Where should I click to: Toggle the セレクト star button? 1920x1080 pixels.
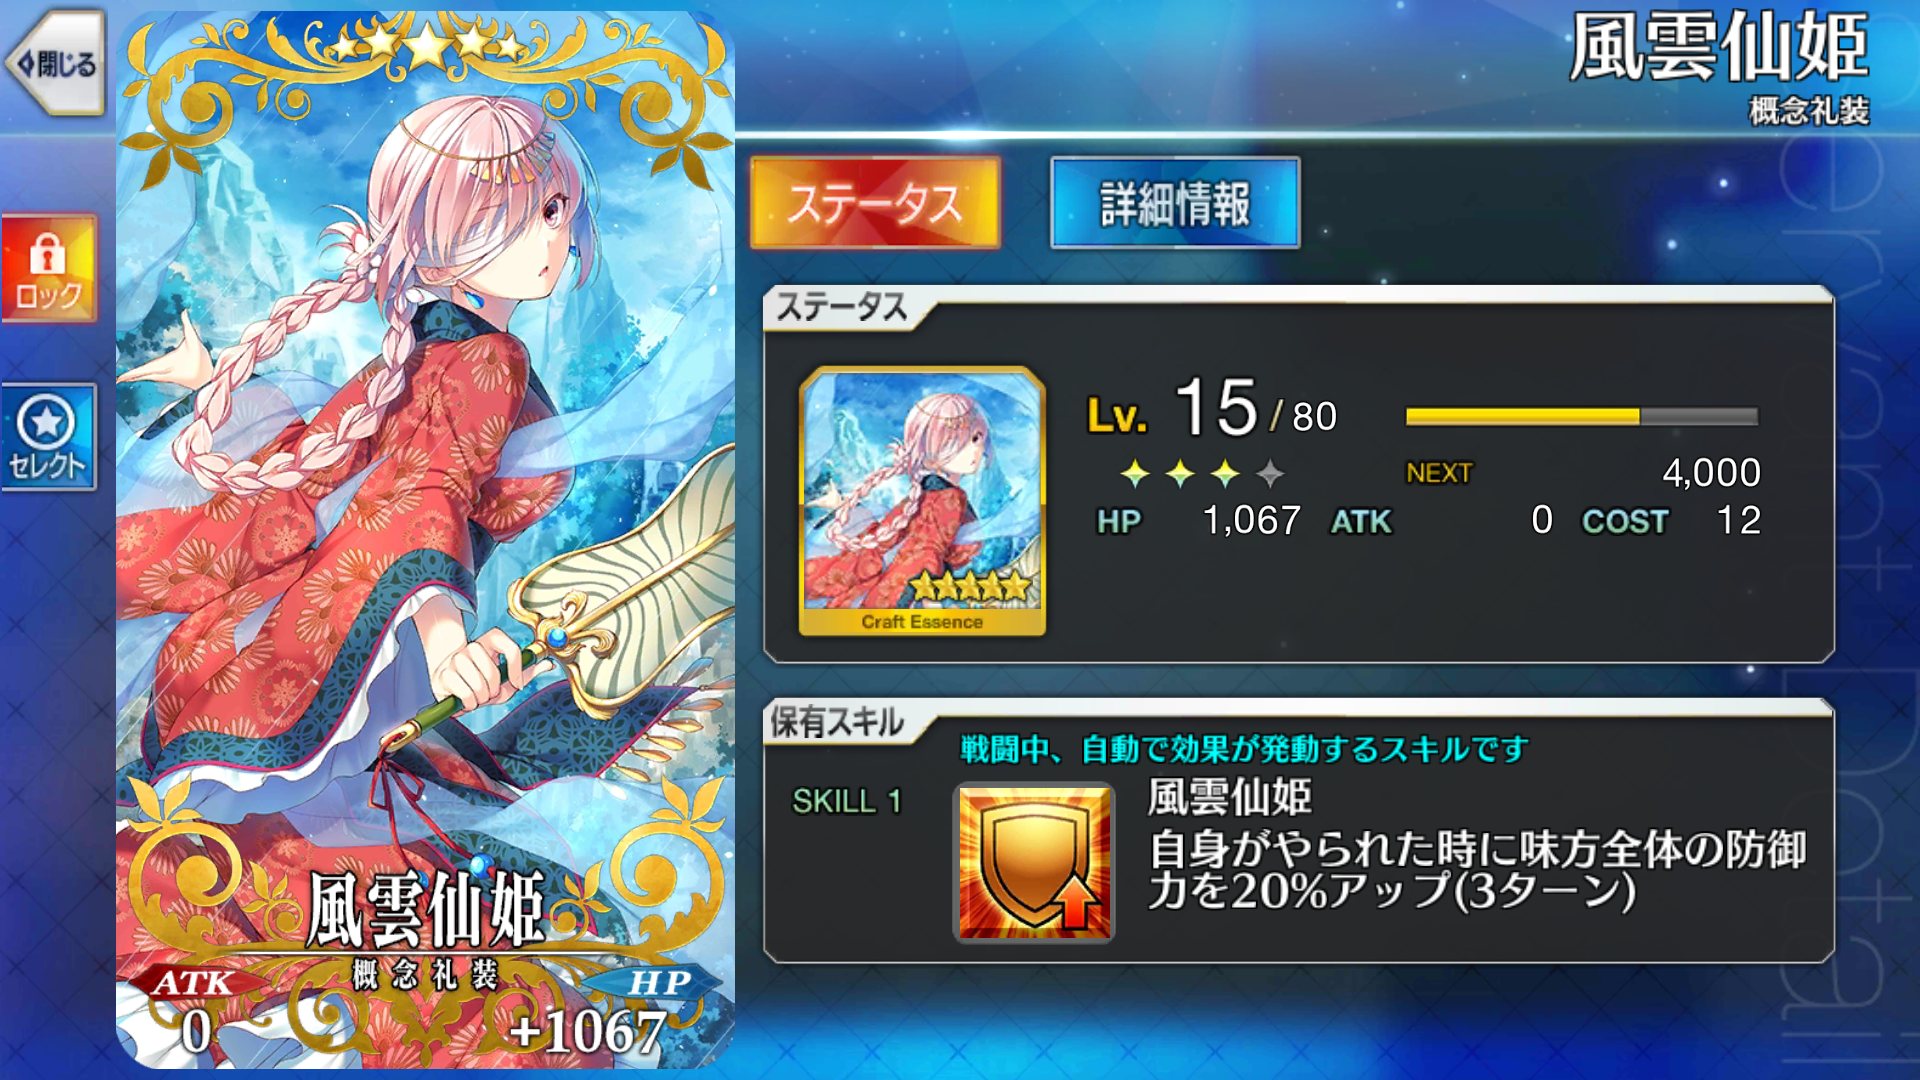(x=48, y=437)
